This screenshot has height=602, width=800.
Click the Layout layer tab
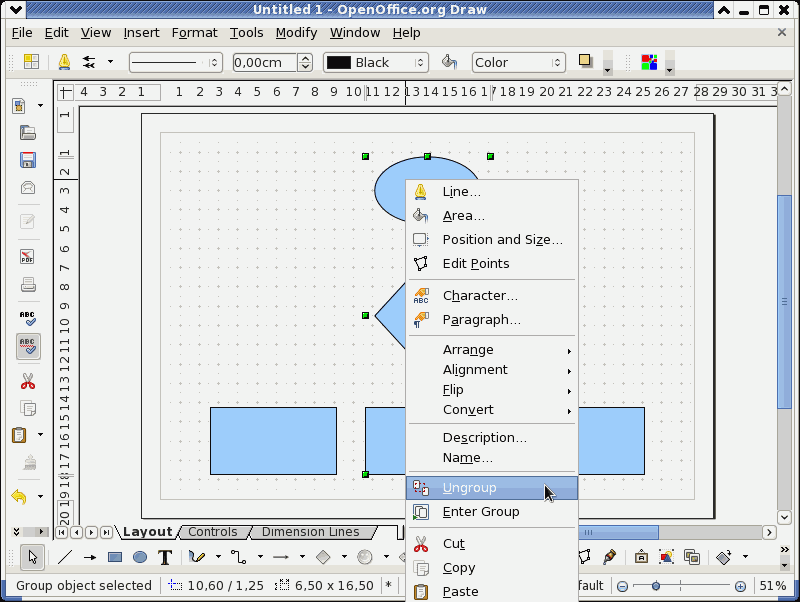[147, 532]
